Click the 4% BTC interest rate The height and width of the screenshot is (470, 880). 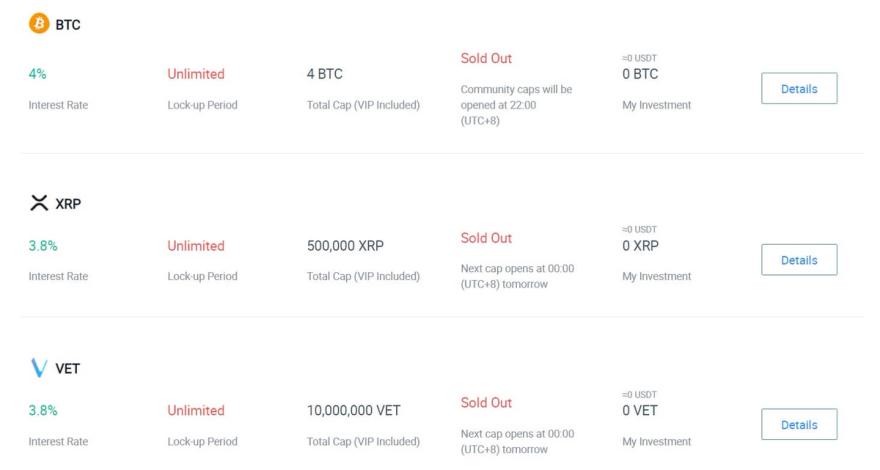tap(39, 74)
